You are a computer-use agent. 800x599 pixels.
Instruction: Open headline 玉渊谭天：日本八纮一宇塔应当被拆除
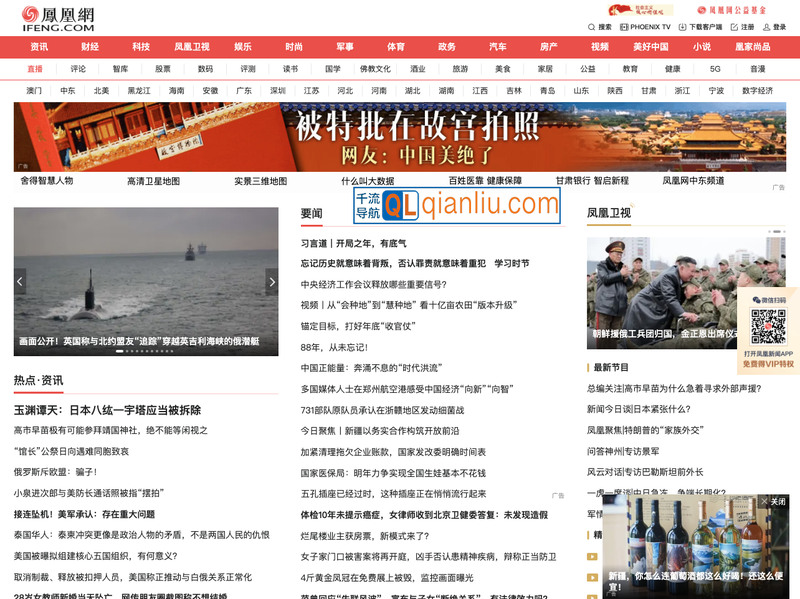(107, 410)
